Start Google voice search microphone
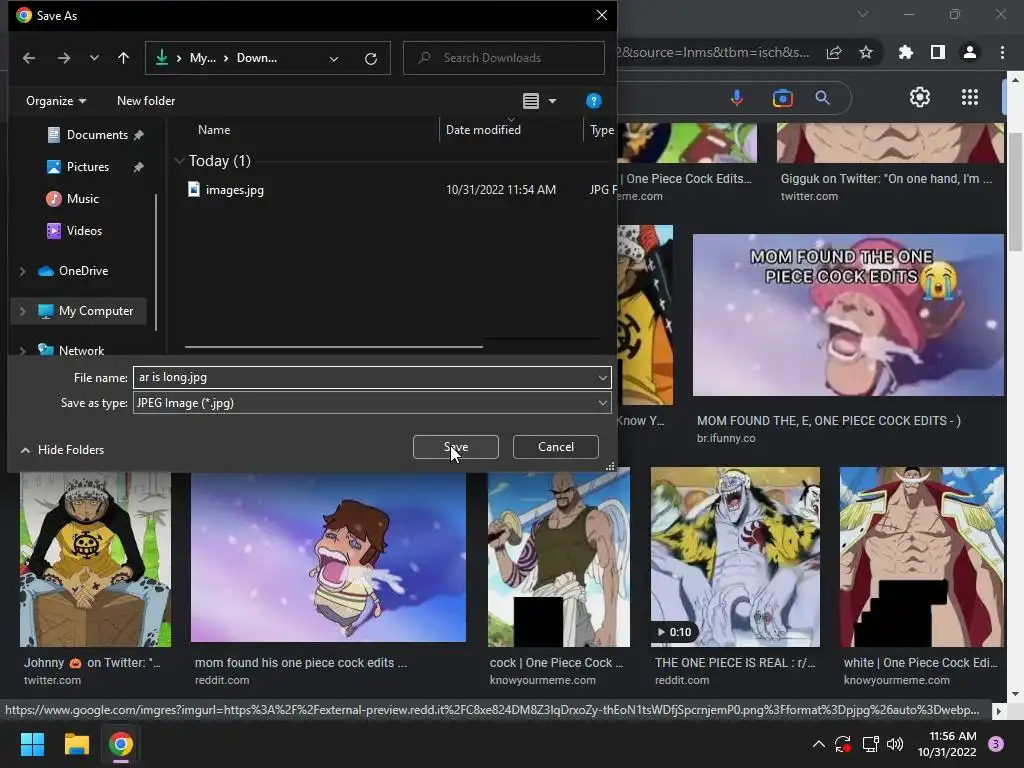Image resolution: width=1024 pixels, height=768 pixels. [x=737, y=98]
